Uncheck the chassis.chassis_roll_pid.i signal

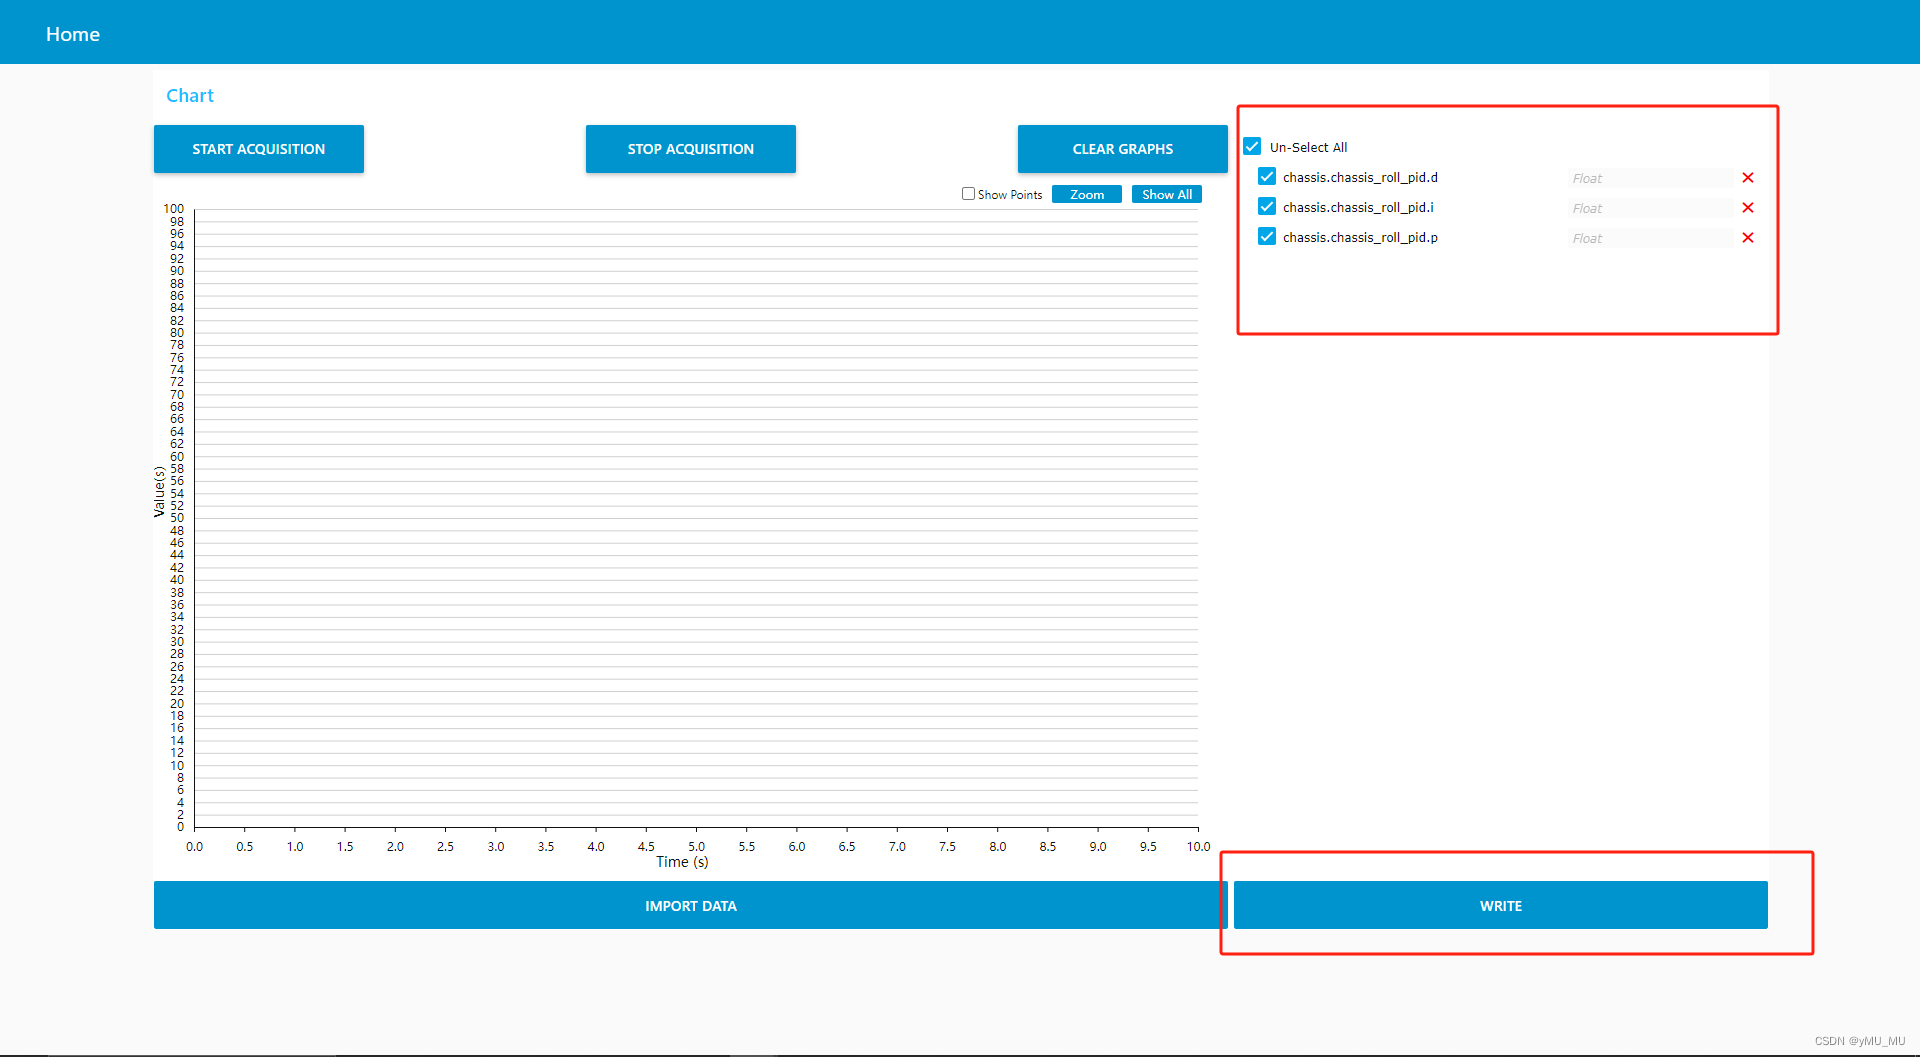click(x=1266, y=206)
